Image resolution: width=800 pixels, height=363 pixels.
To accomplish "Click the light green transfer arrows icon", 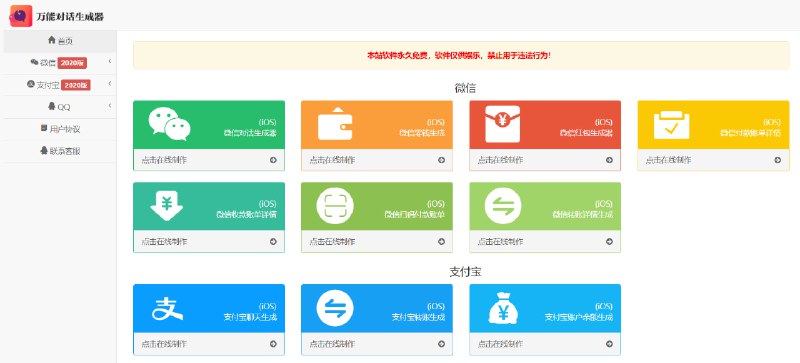I will 503,206.
